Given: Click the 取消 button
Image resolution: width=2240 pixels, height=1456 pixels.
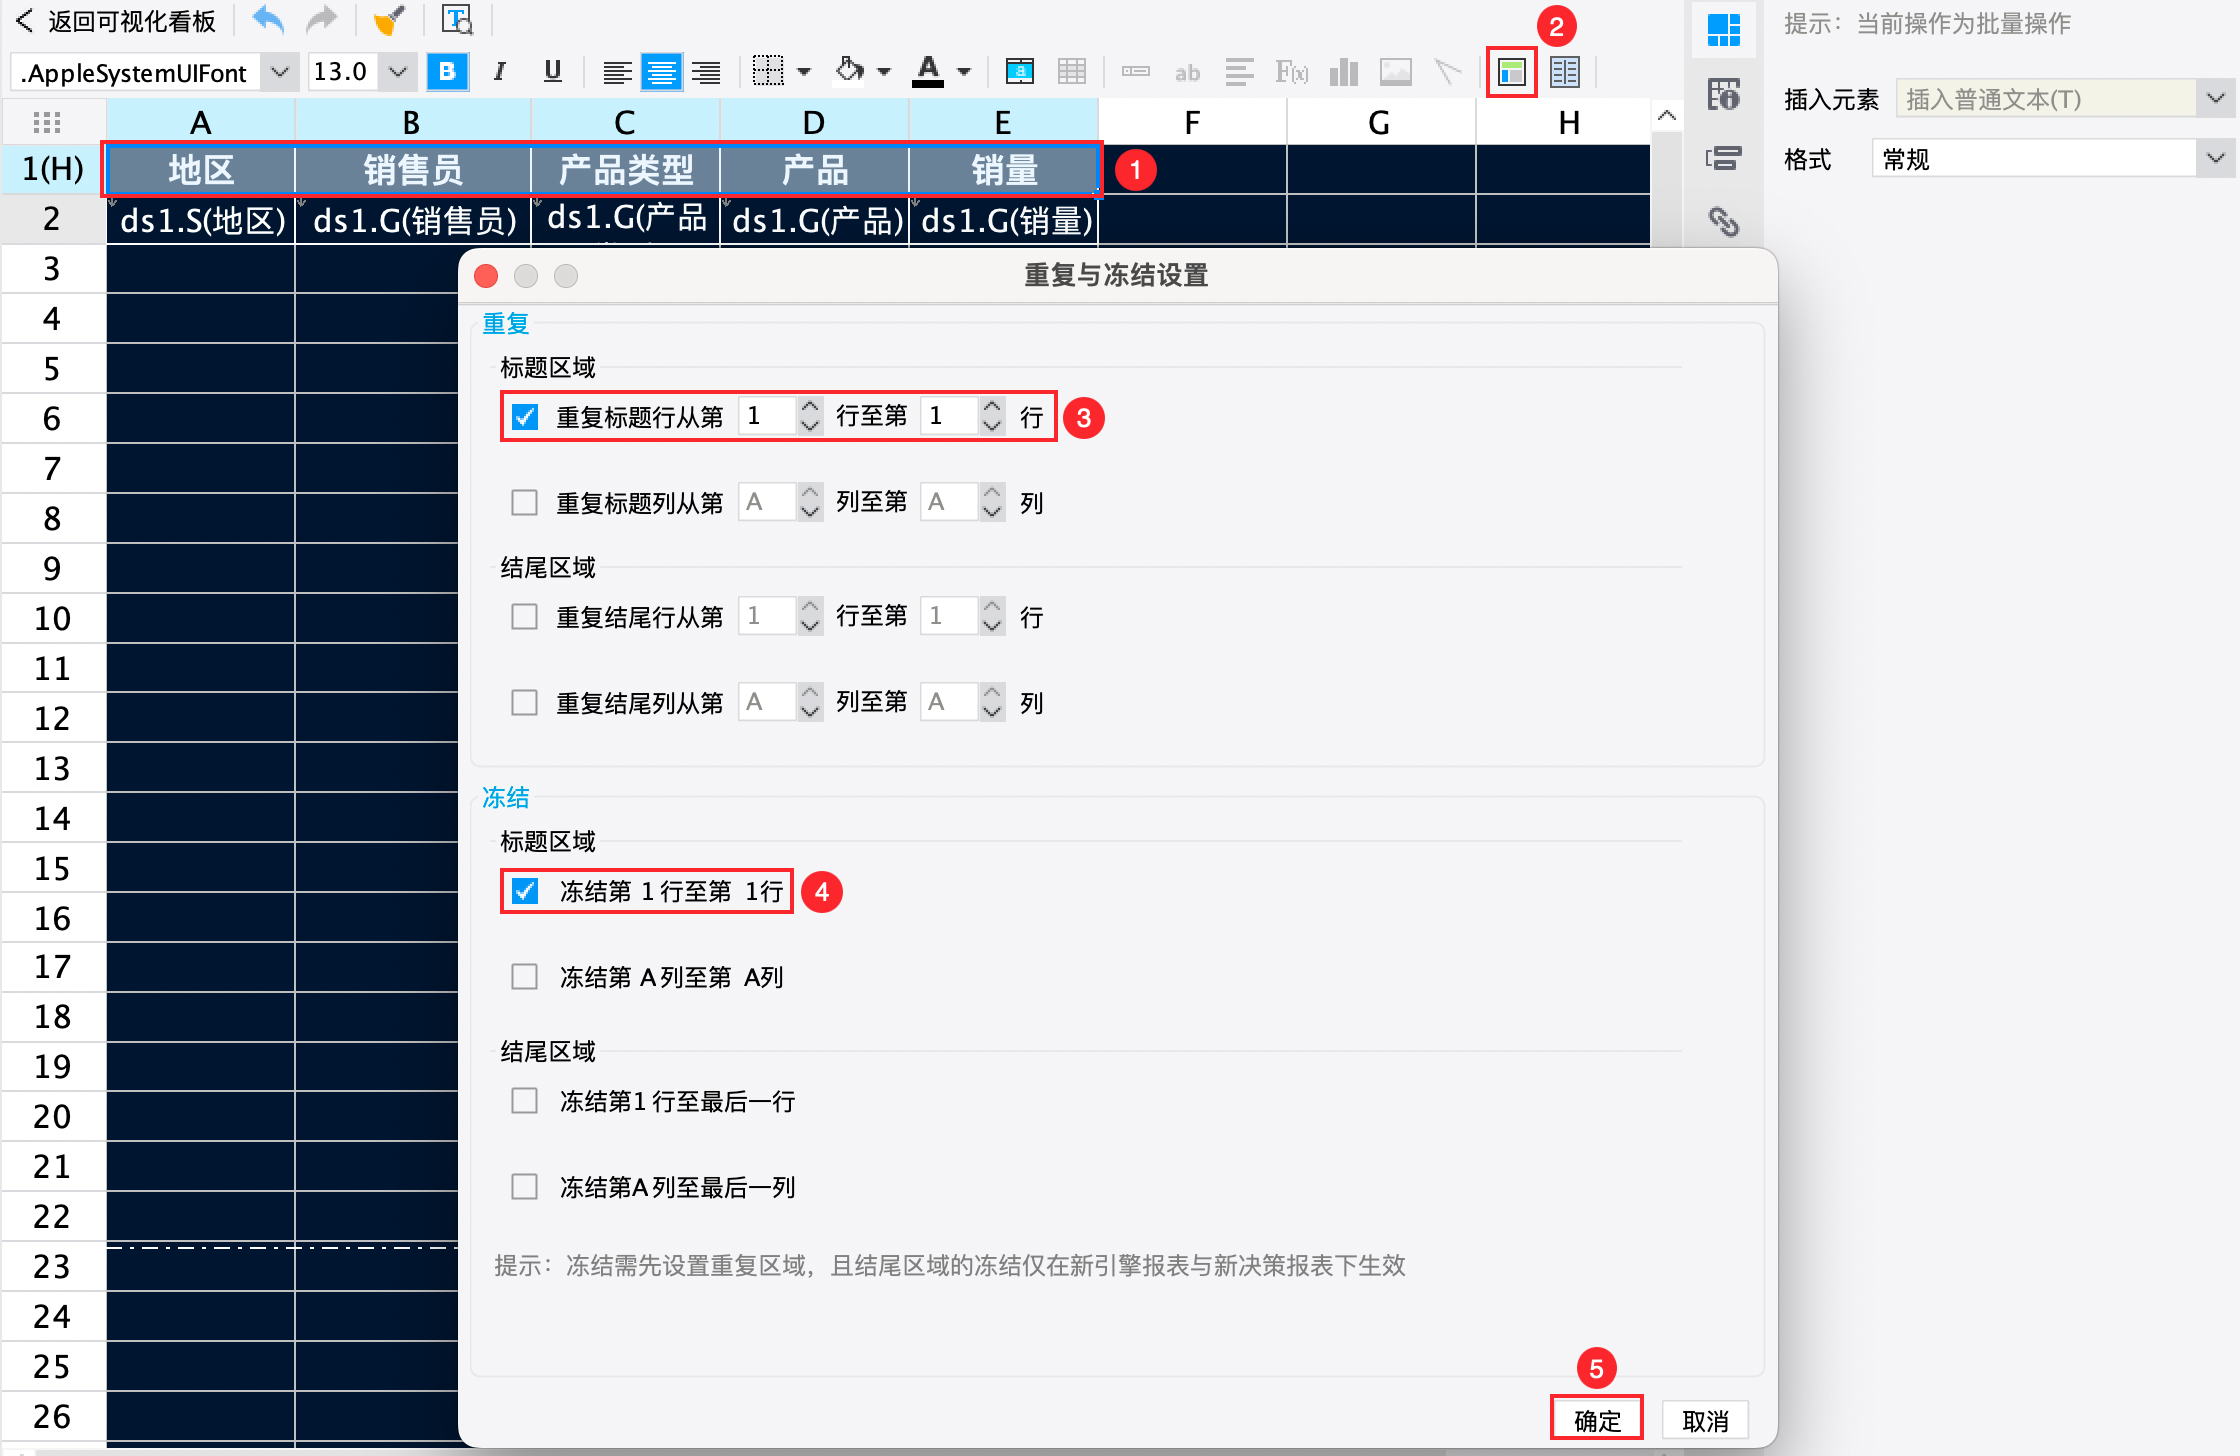Looking at the screenshot, I should tap(1703, 1419).
